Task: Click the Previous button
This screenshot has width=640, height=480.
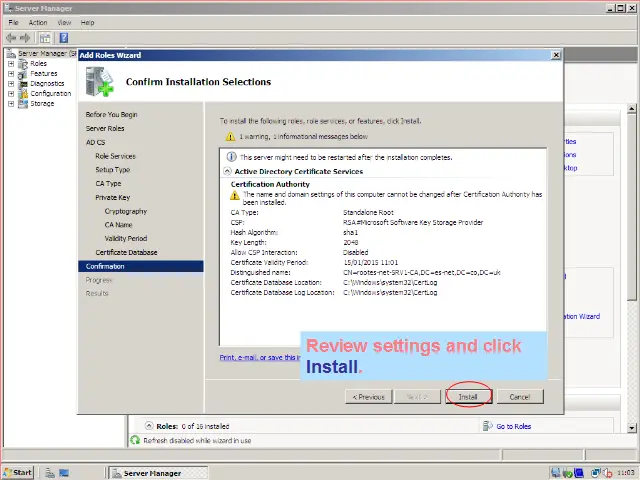Action: coord(369,397)
